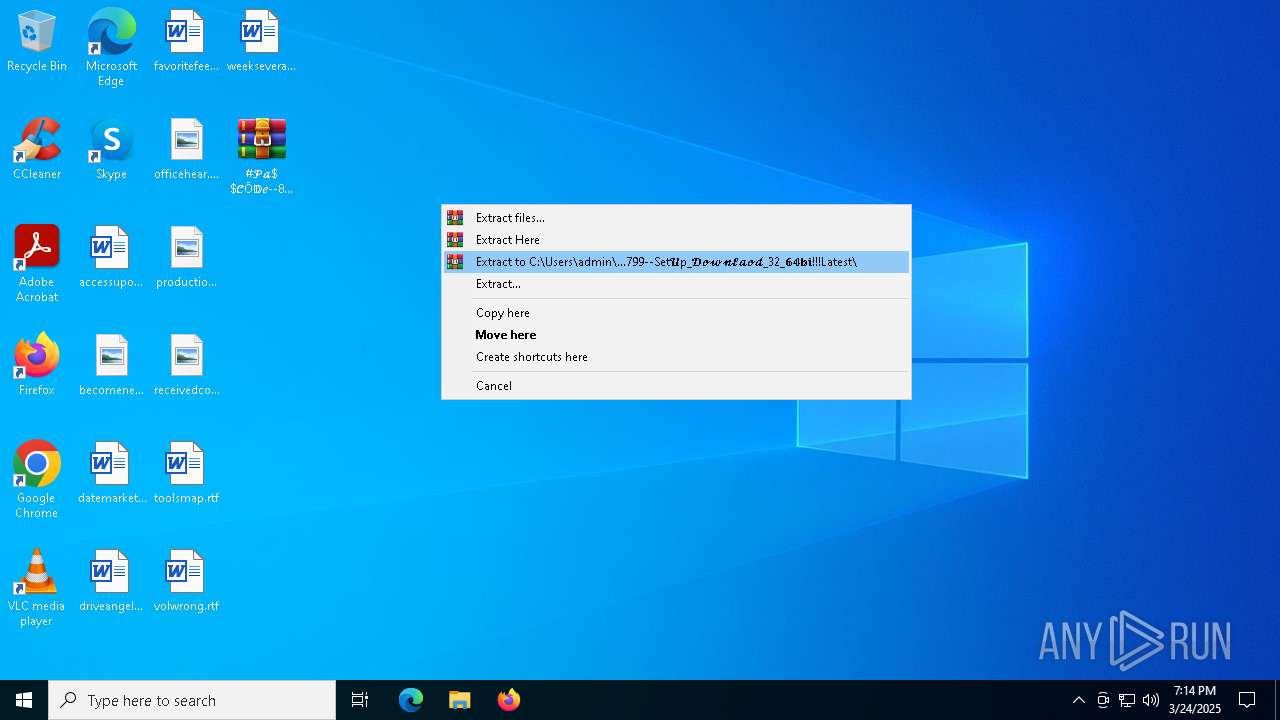1280x720 pixels.
Task: Select the toolsmap.rtf file
Action: pos(186,474)
